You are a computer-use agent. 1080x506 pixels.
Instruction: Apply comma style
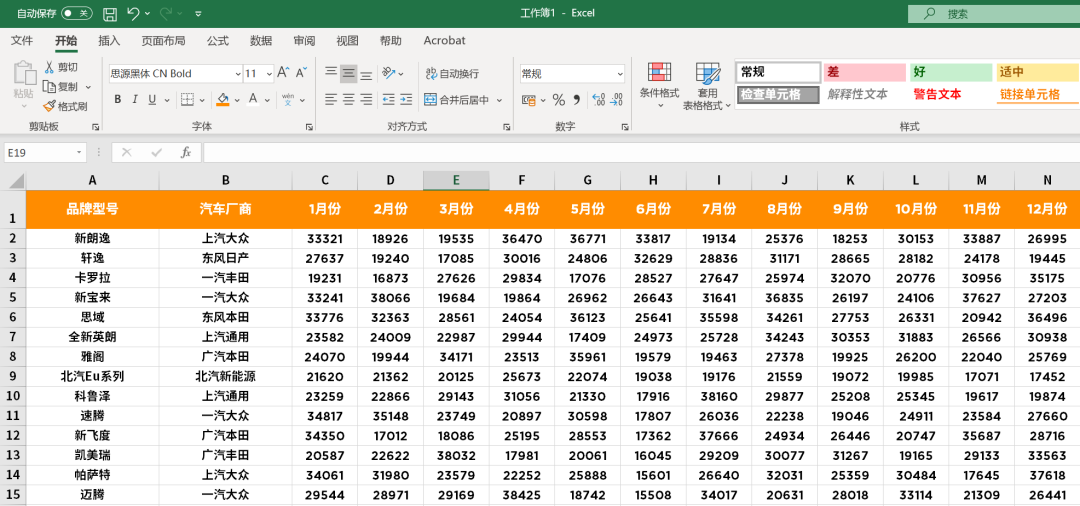click(x=577, y=101)
